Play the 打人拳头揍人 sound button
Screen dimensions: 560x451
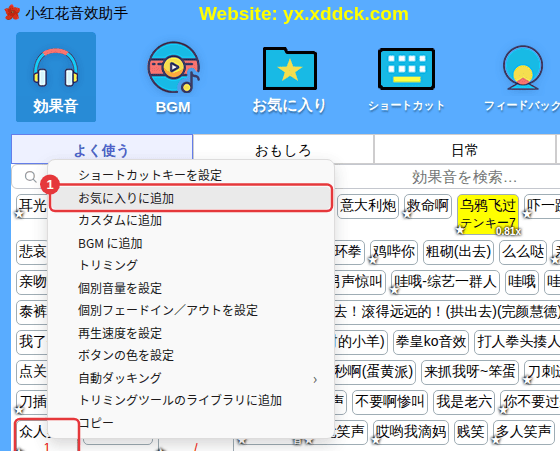517,342
